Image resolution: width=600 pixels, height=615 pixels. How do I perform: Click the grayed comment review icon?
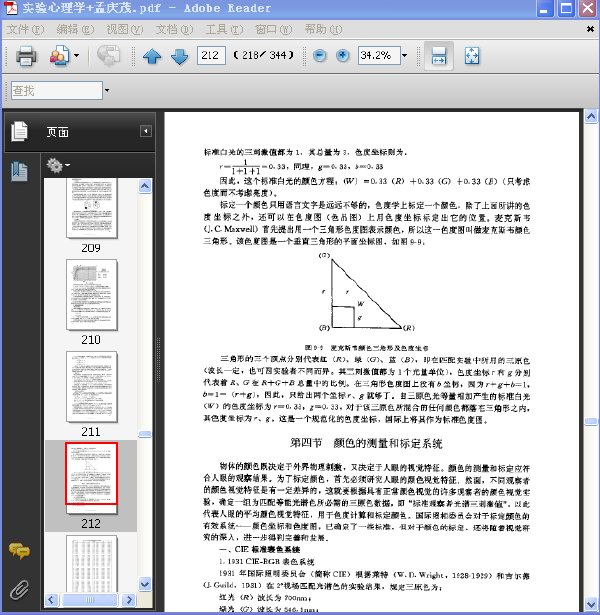coord(109,56)
